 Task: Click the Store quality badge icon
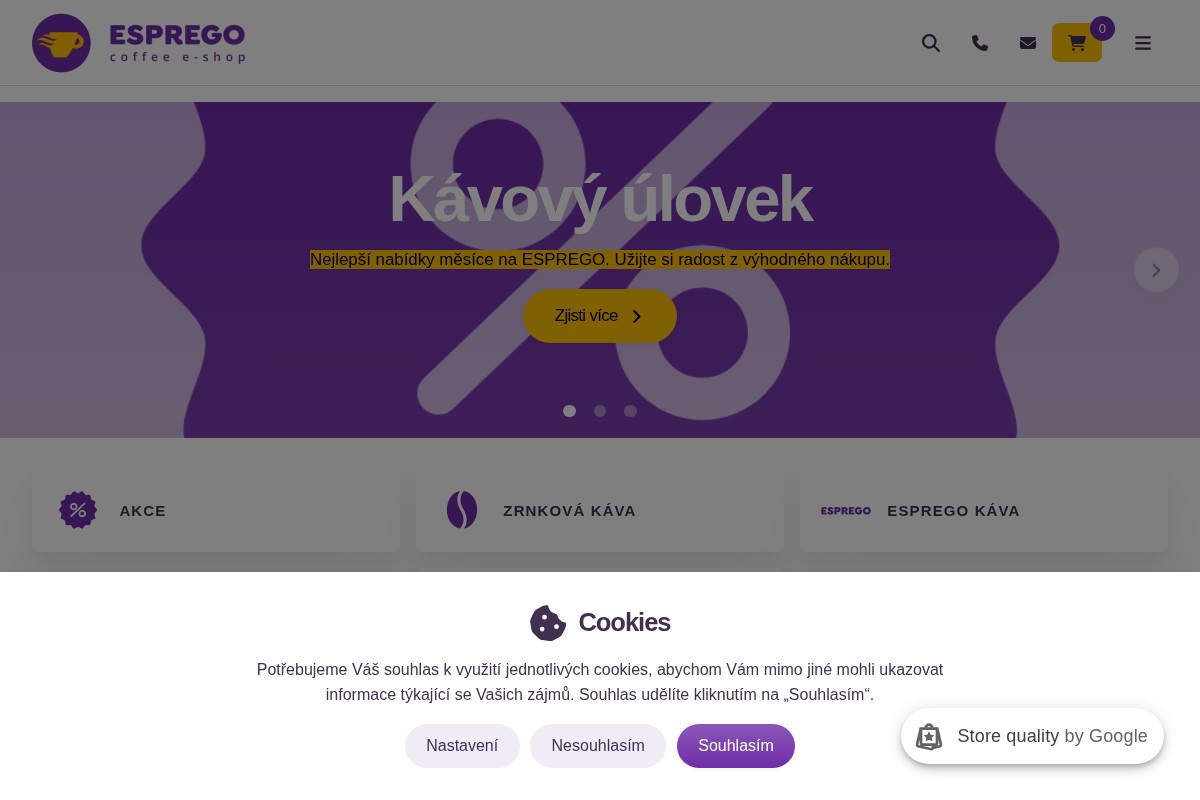point(929,737)
